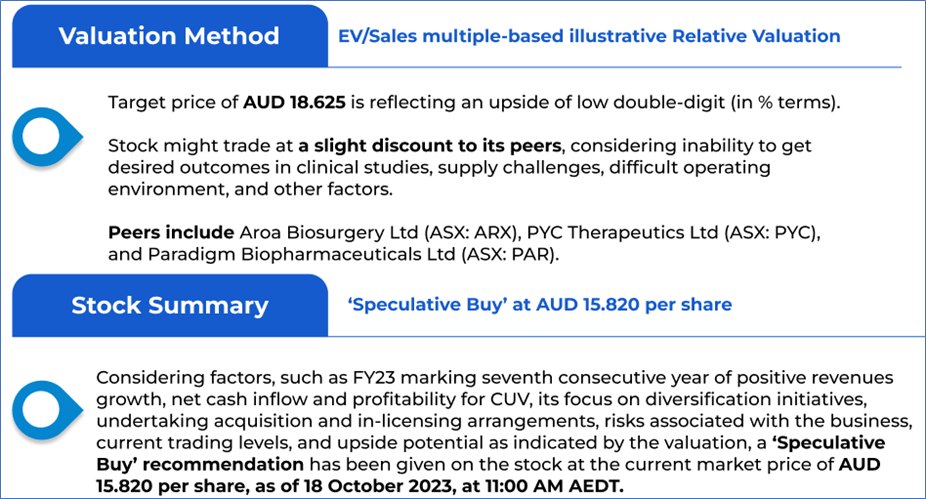926x499 pixels.
Task: Click the bold 'Peers include' label
Action: point(160,232)
